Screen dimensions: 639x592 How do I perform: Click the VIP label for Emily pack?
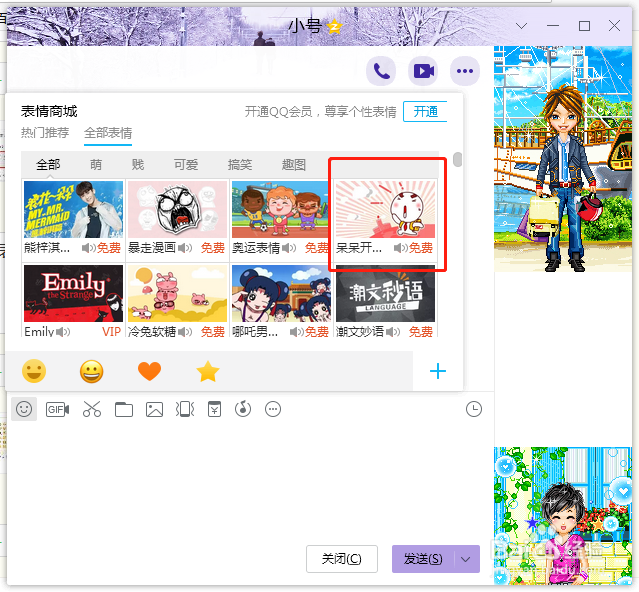[111, 332]
